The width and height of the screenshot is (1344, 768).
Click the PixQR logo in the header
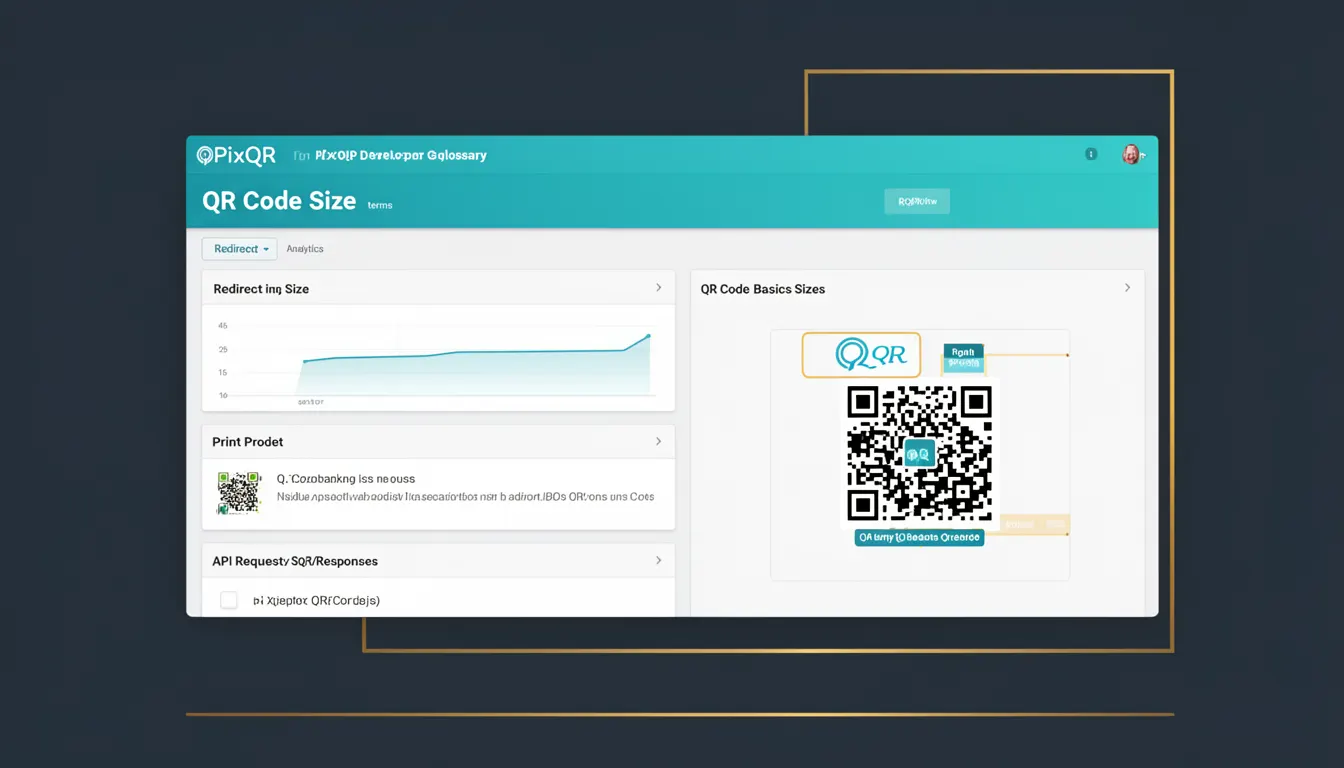tap(236, 156)
